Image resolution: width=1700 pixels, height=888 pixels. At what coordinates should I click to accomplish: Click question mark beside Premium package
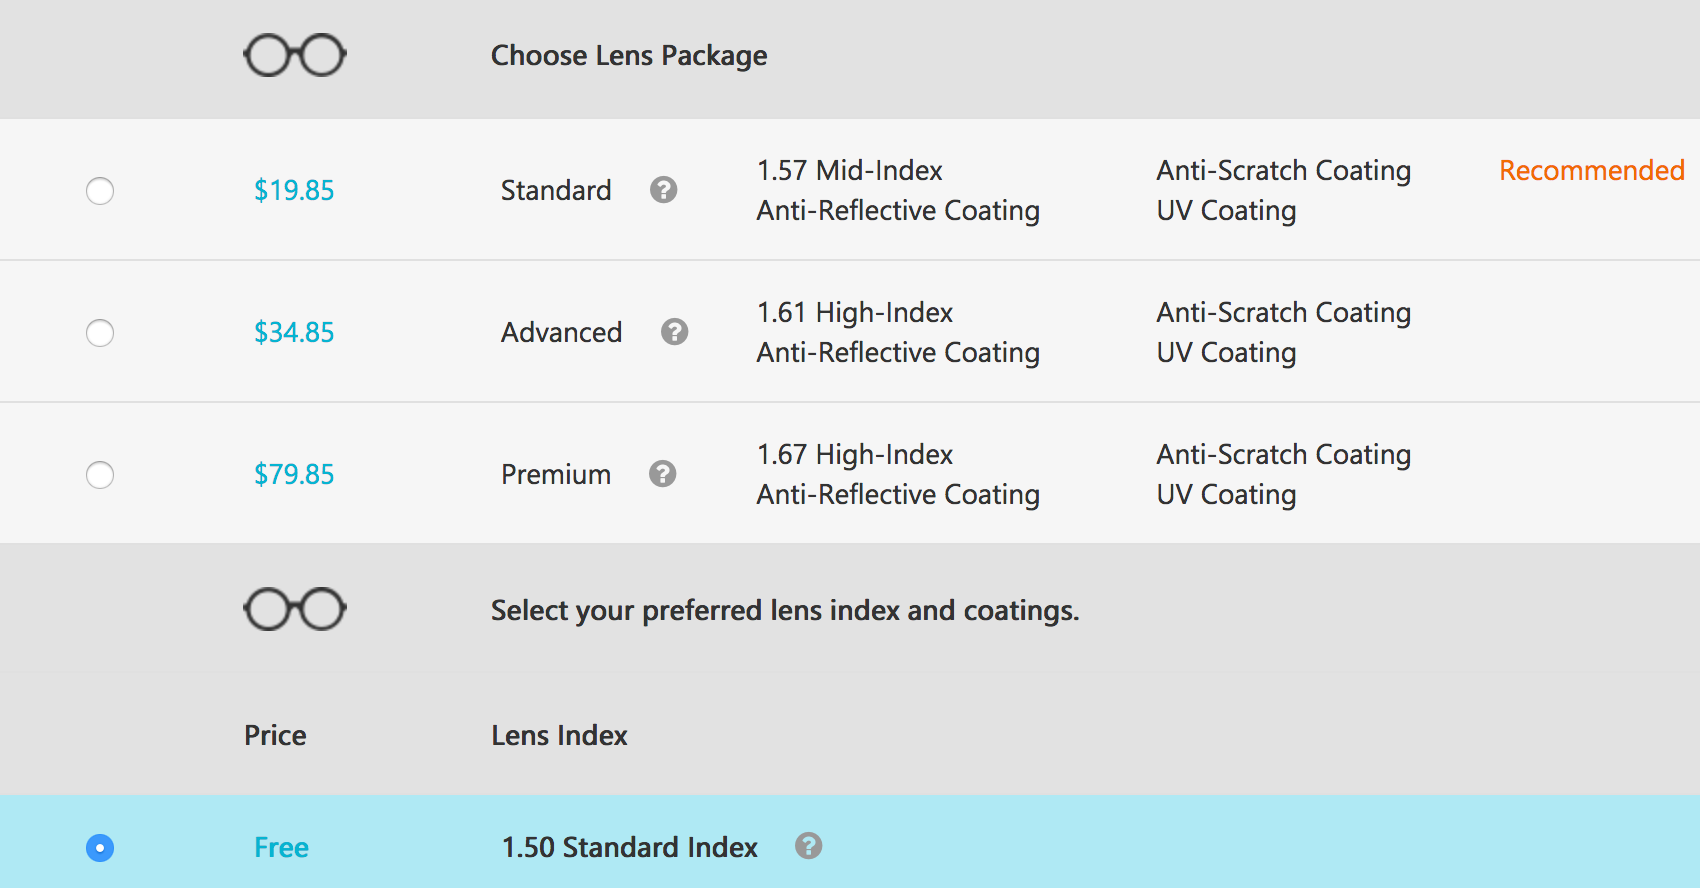point(662,474)
